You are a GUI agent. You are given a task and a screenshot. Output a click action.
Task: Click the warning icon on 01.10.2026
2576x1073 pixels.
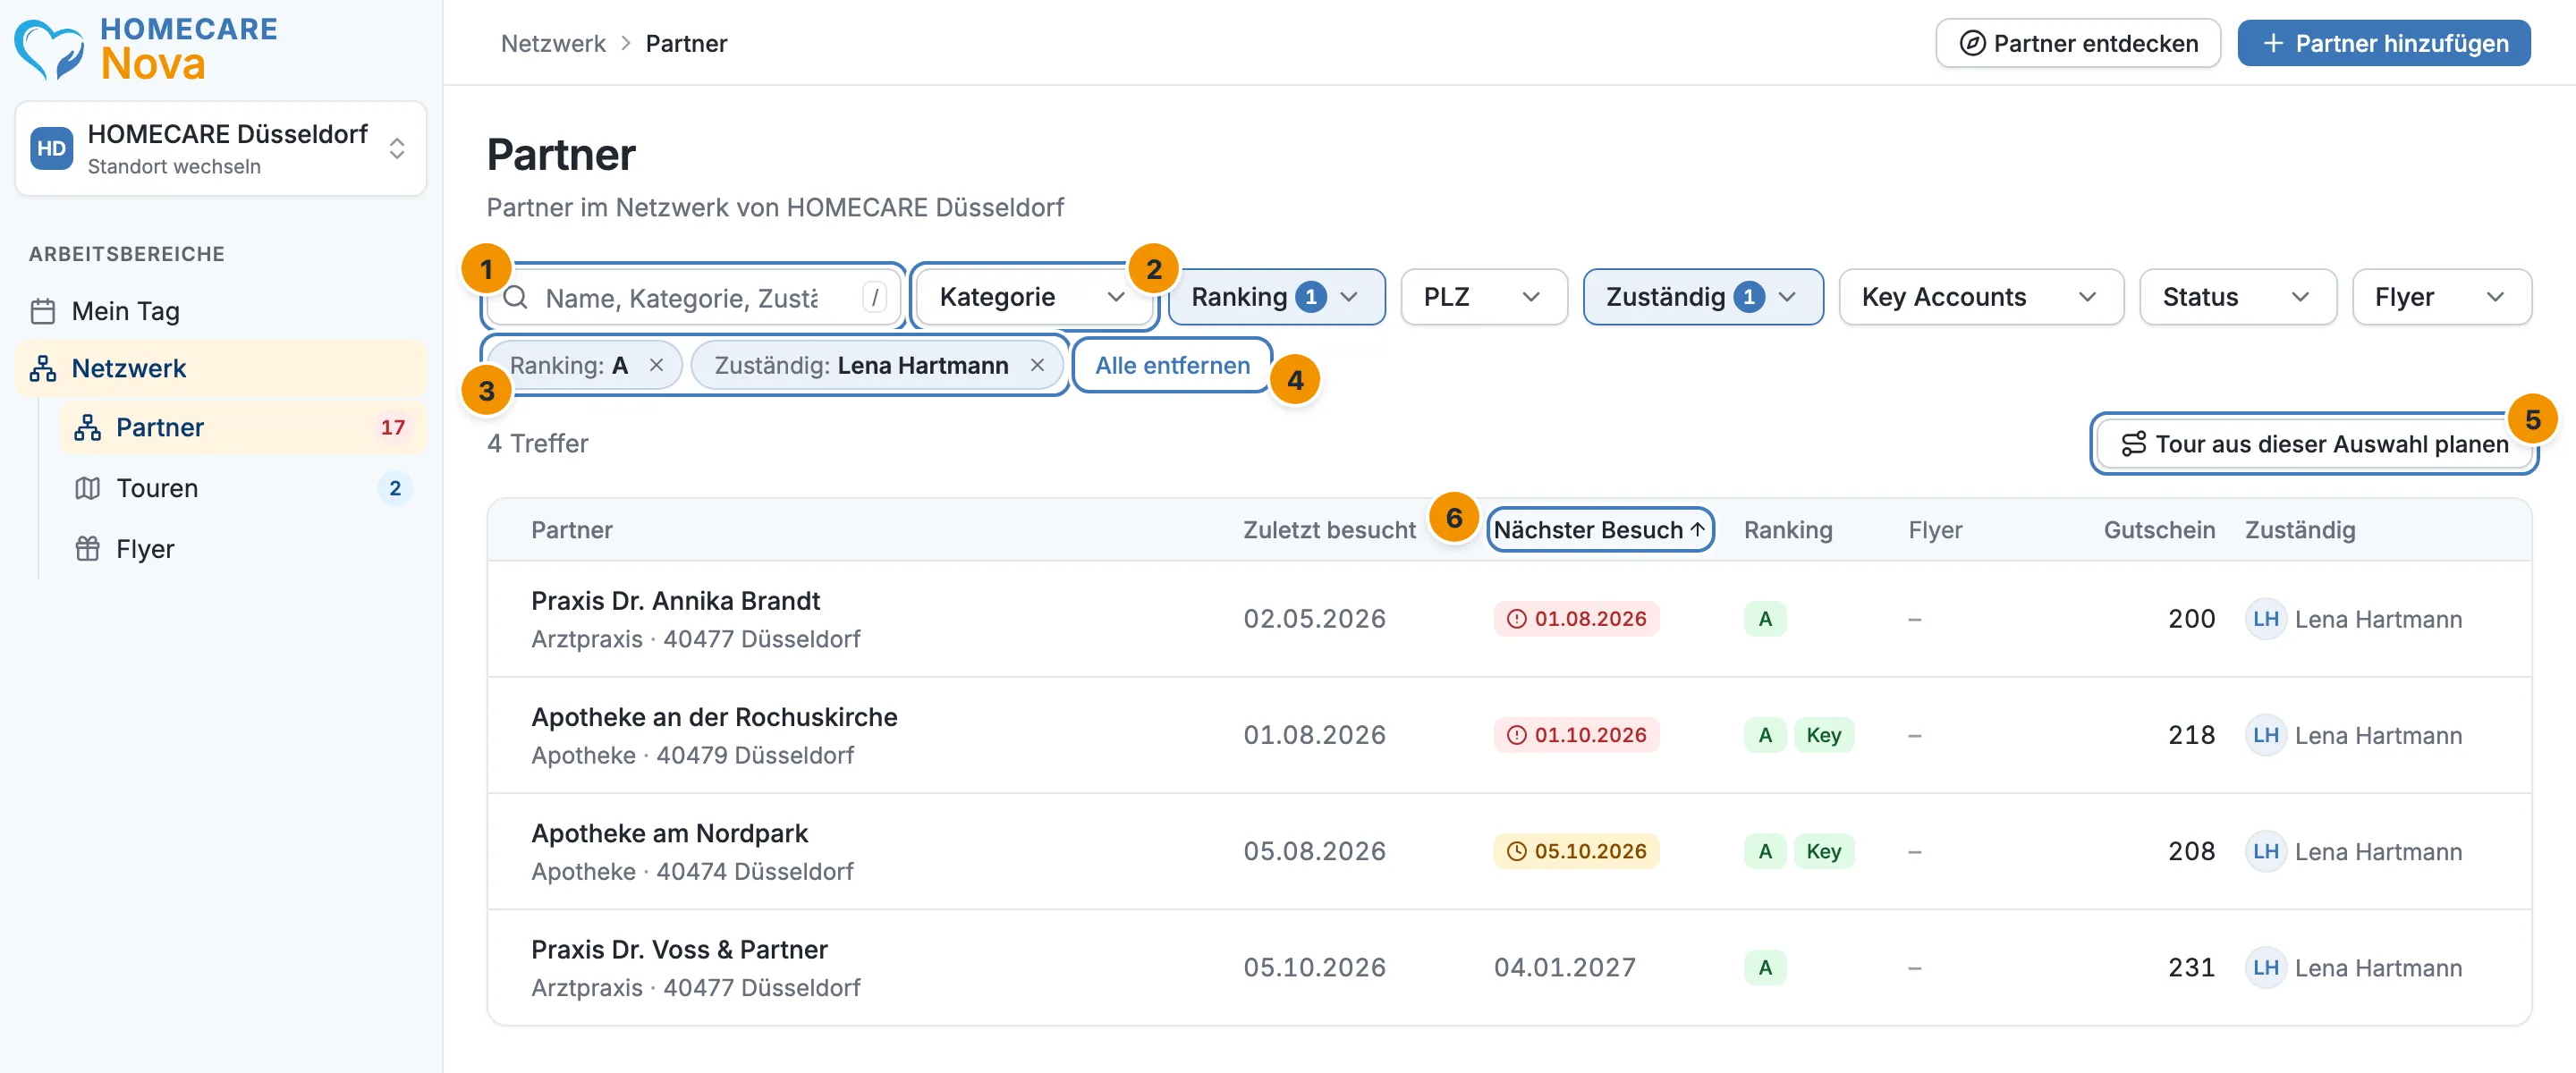click(1516, 734)
